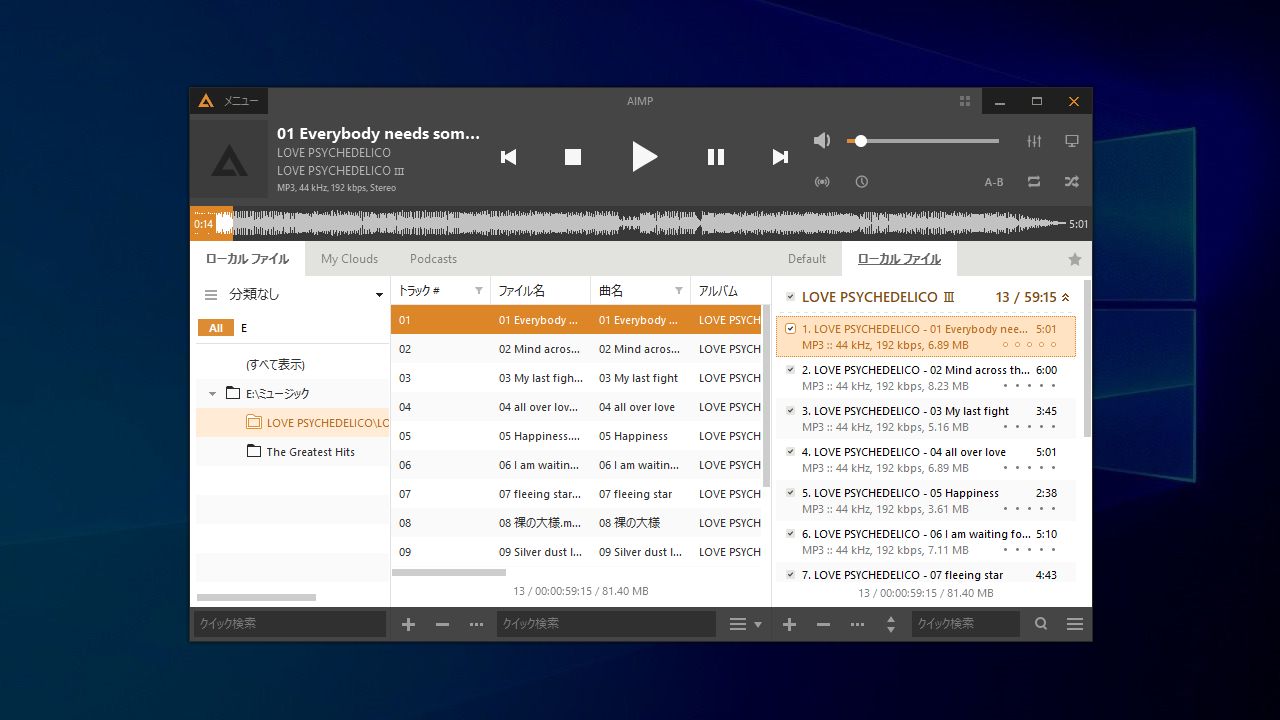Screen dimensions: 1280x720
Task: Click the middle クイック検索 search field
Action: click(x=606, y=624)
